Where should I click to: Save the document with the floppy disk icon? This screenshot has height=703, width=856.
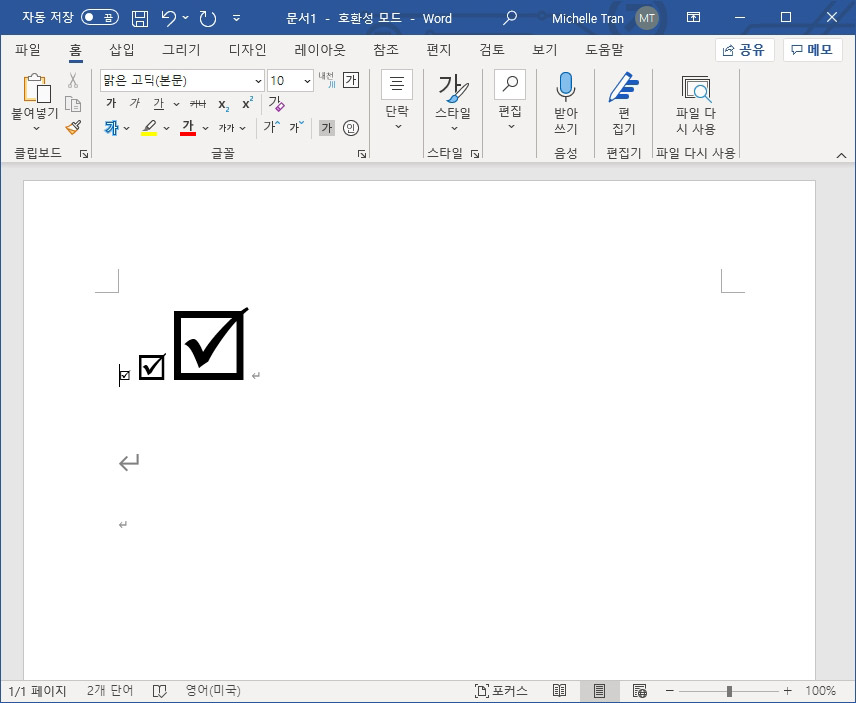(x=140, y=19)
